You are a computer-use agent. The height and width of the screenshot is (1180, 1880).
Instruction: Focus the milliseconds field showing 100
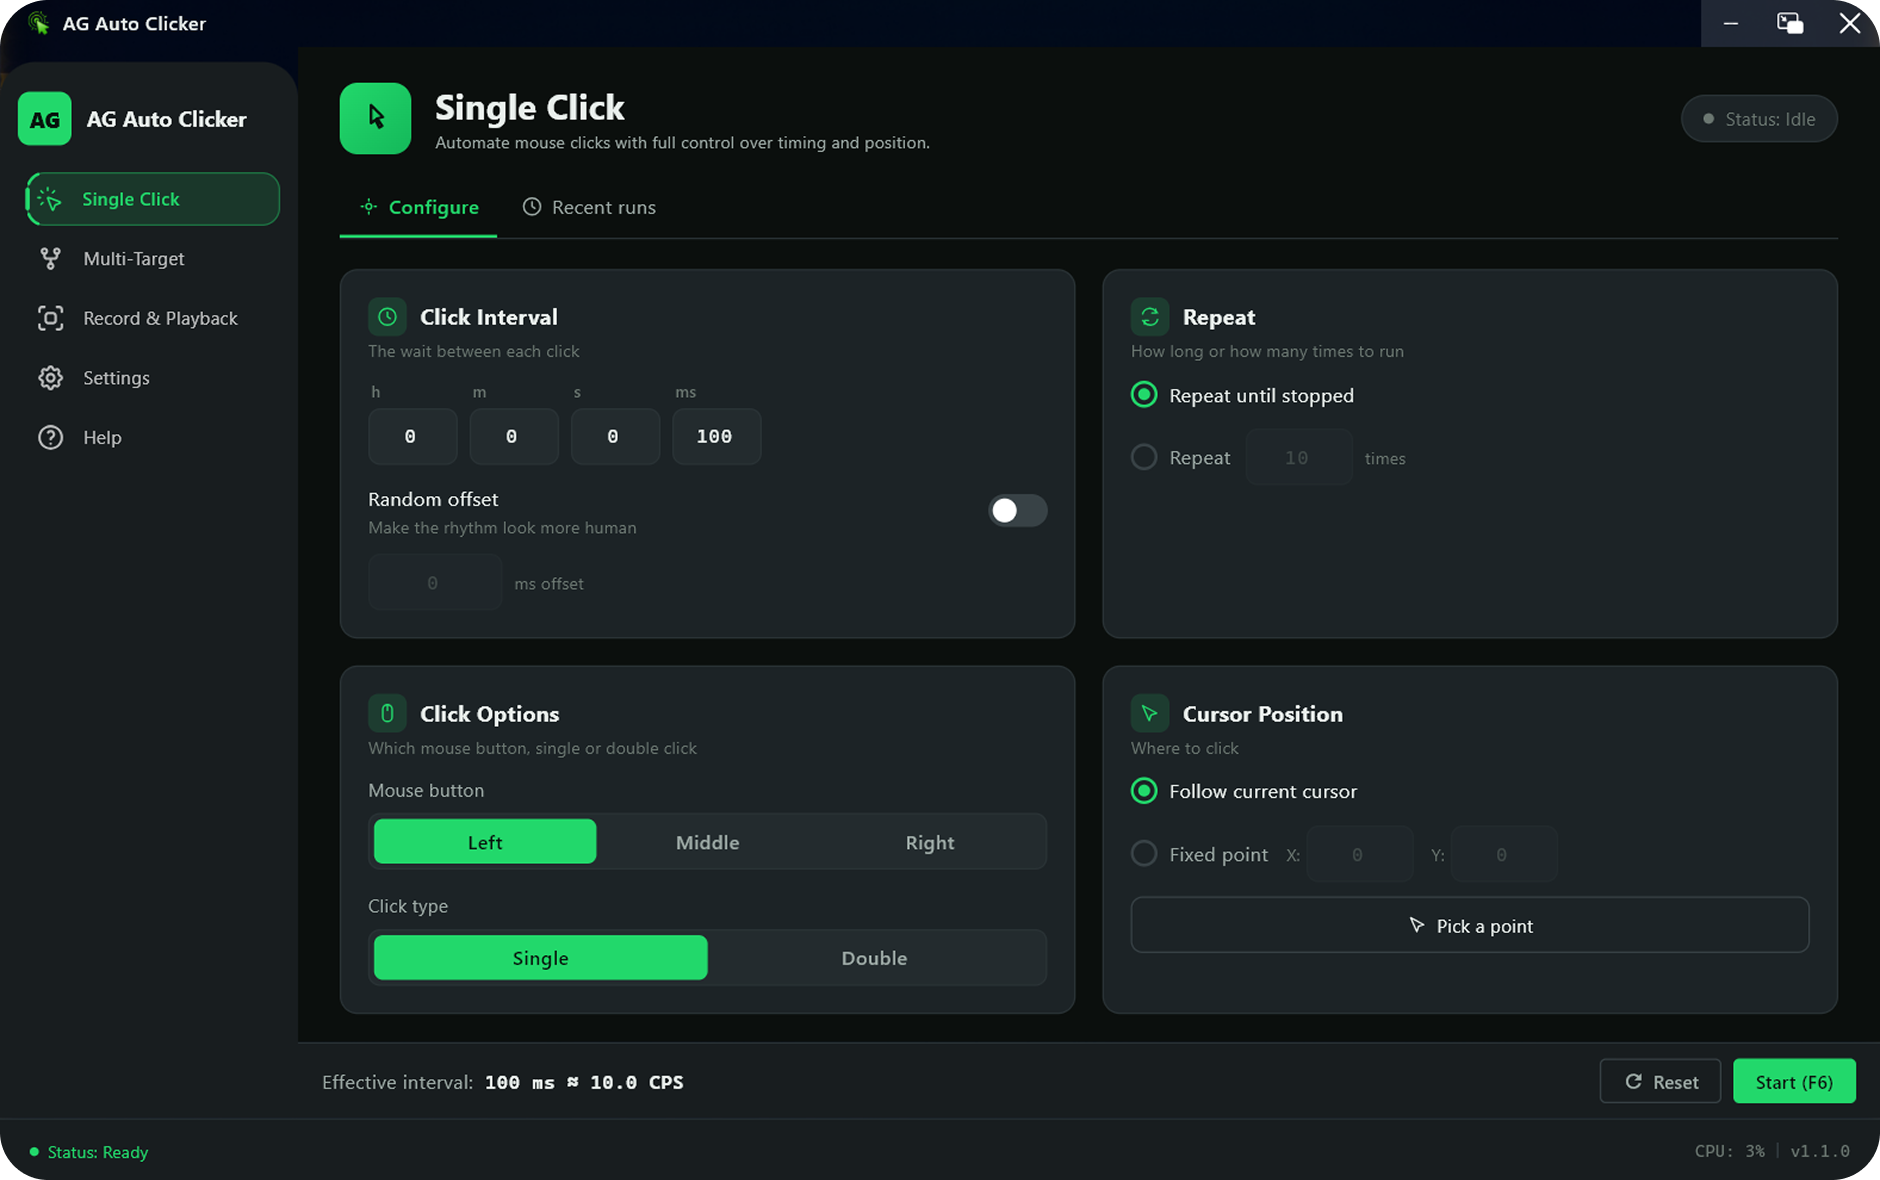(717, 436)
